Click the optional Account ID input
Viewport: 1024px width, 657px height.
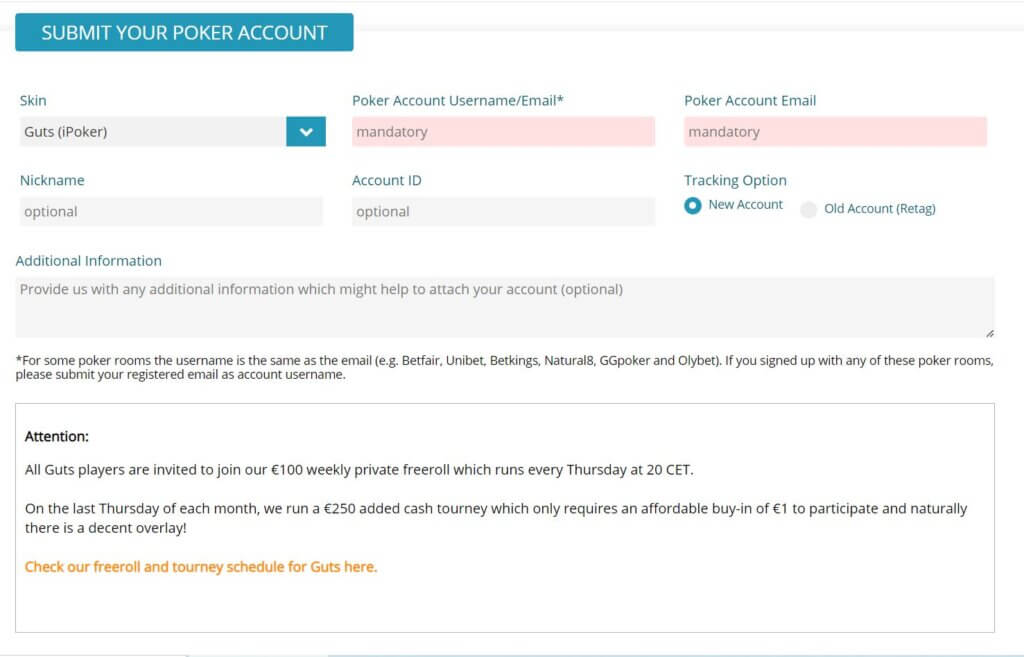coord(503,212)
